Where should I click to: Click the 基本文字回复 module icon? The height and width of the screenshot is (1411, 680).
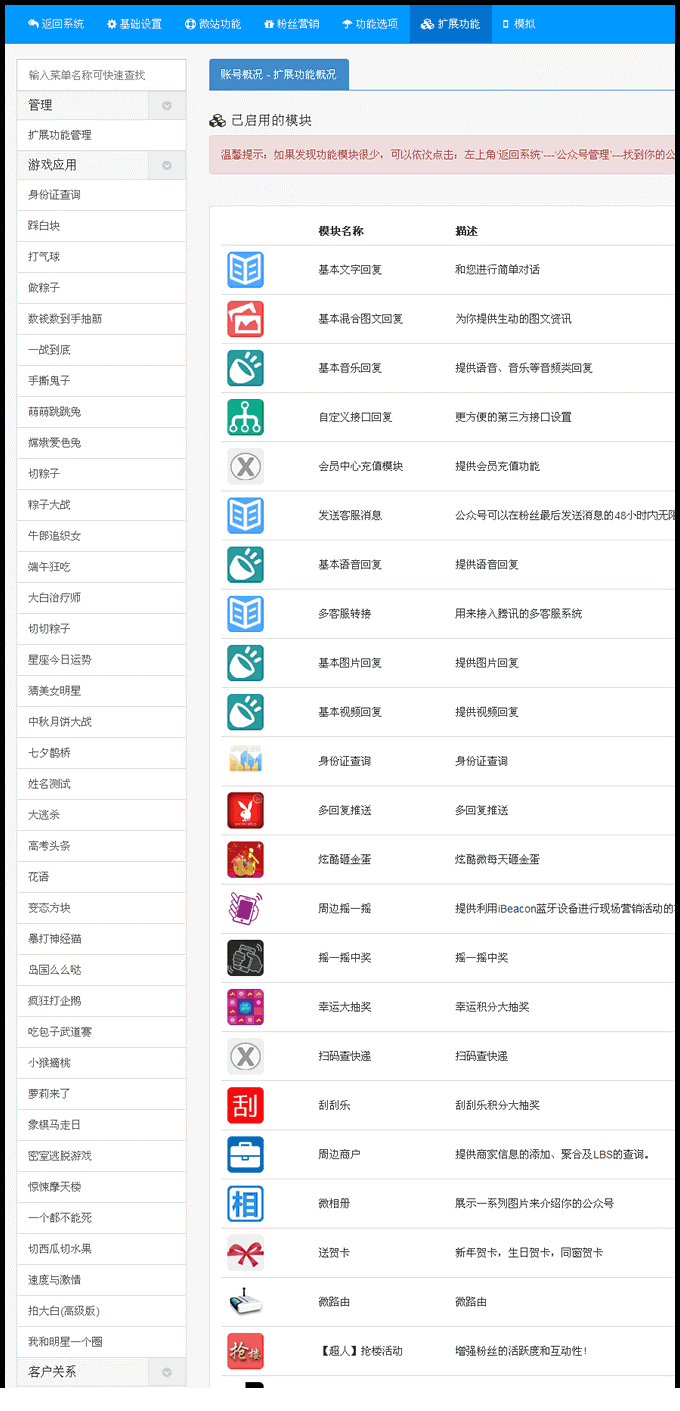coord(245,270)
